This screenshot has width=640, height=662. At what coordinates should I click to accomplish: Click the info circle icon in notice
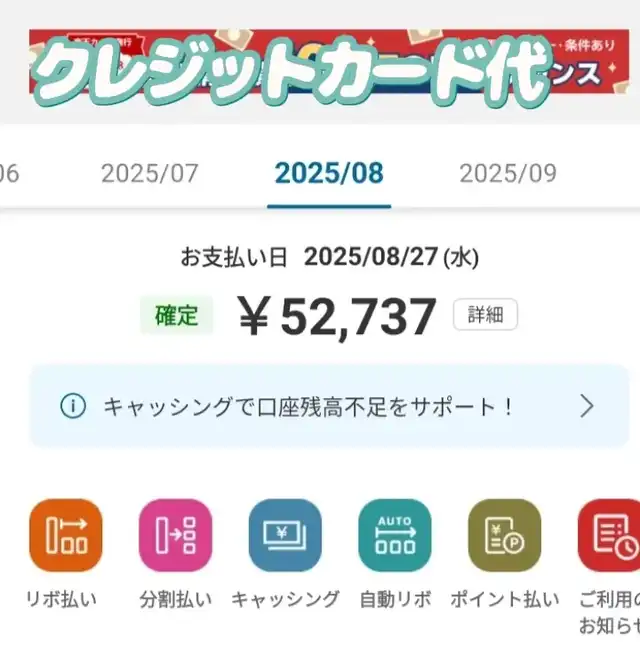tap(73, 406)
